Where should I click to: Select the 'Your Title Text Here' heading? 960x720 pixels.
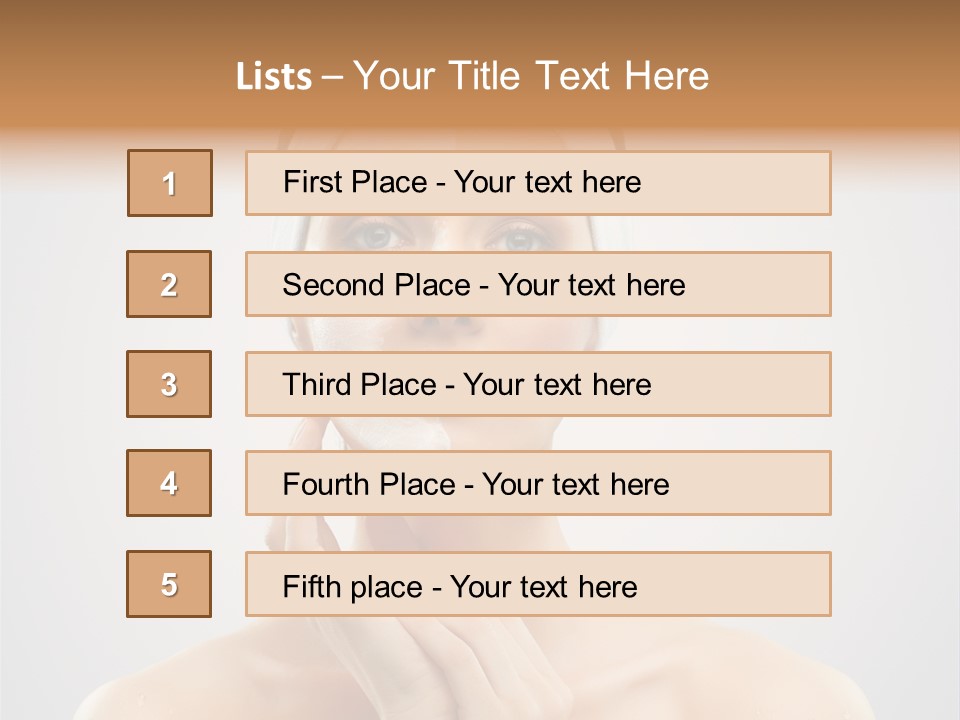point(531,76)
